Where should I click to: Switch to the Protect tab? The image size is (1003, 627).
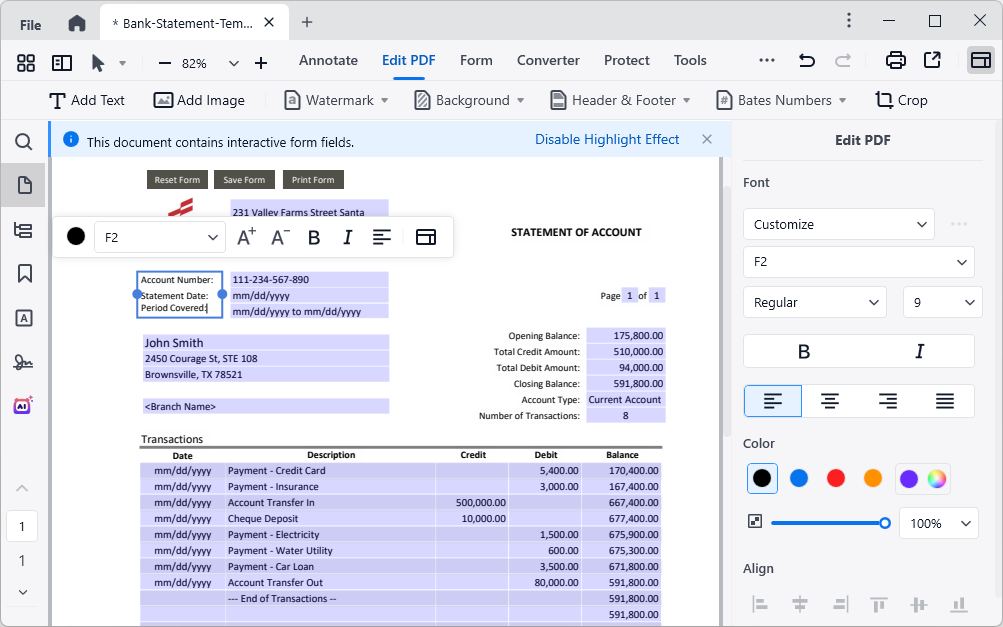[x=626, y=60]
